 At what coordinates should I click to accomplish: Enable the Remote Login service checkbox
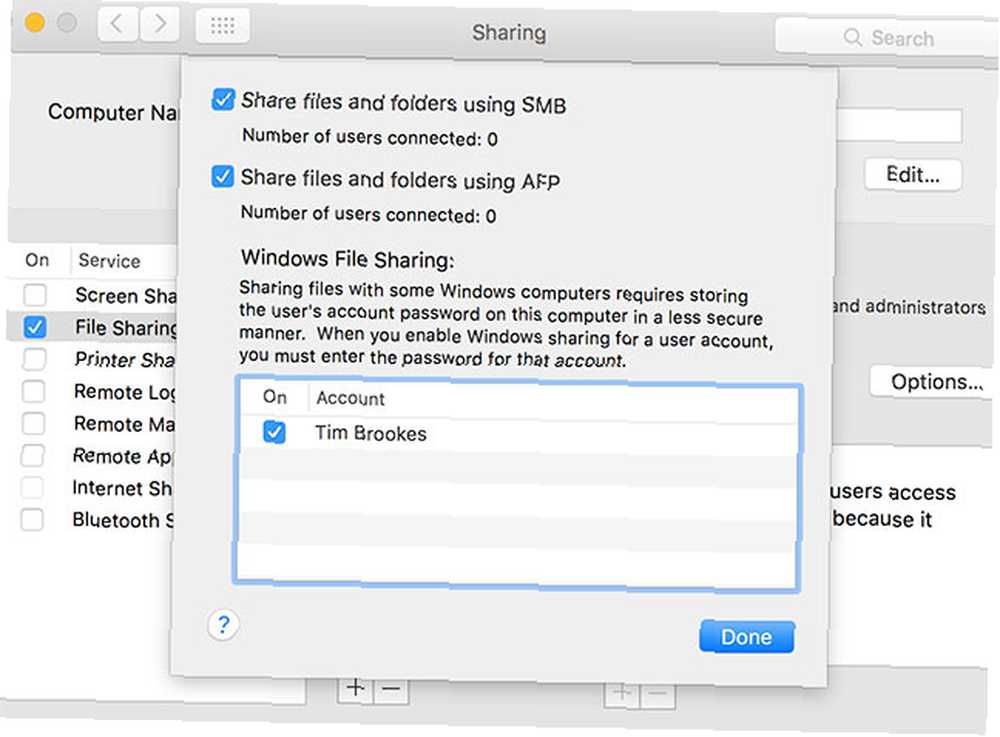[33, 391]
